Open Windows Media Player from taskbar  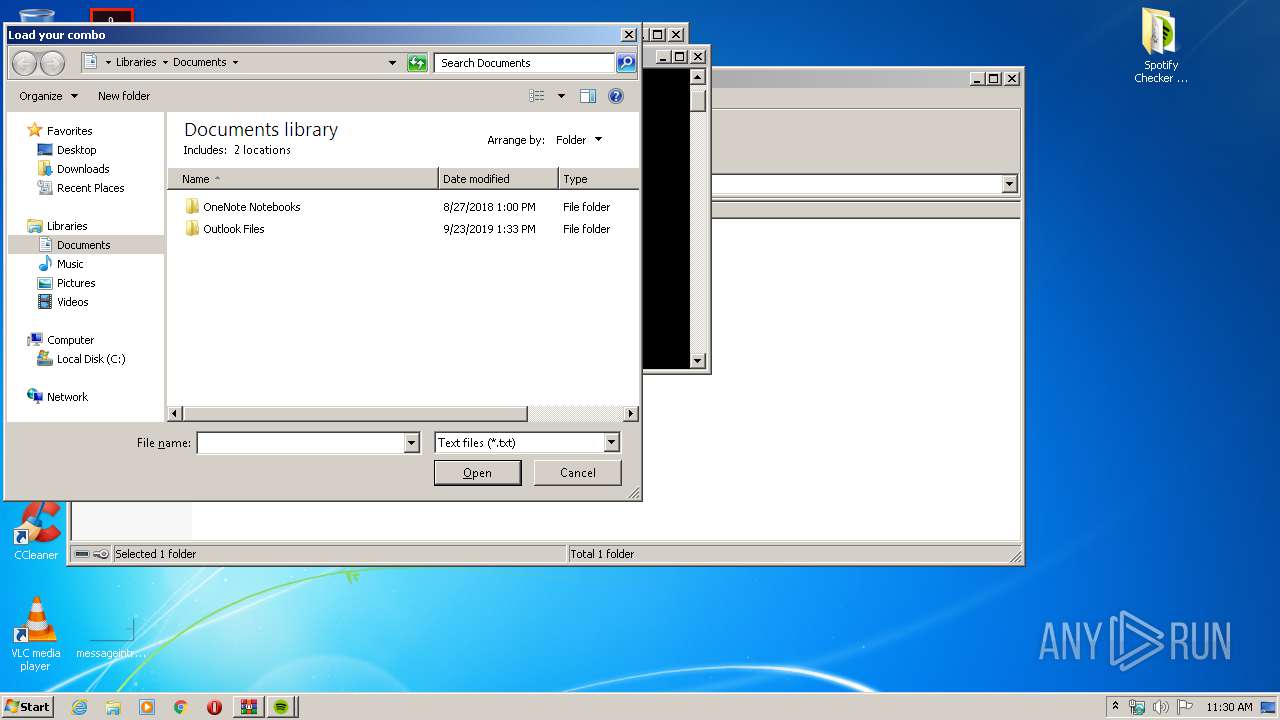pyautogui.click(x=147, y=707)
